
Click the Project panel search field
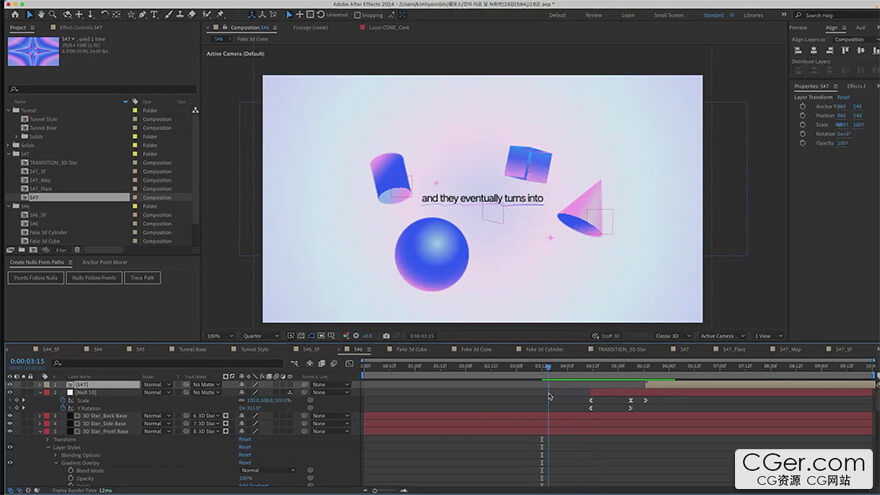(103, 89)
